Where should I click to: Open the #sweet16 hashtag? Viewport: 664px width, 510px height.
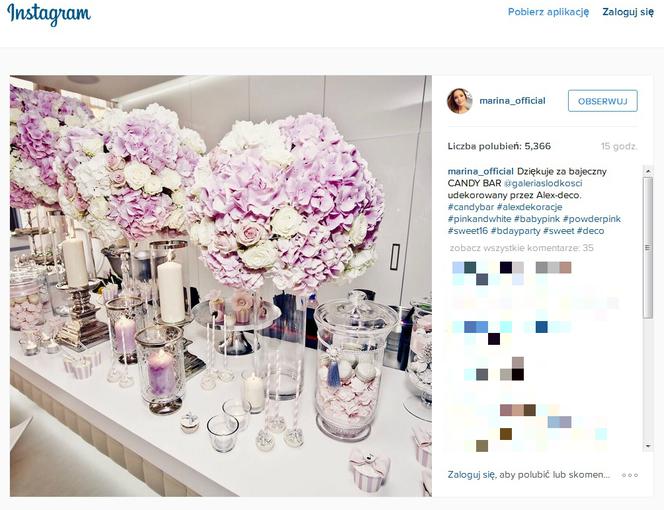468,231
